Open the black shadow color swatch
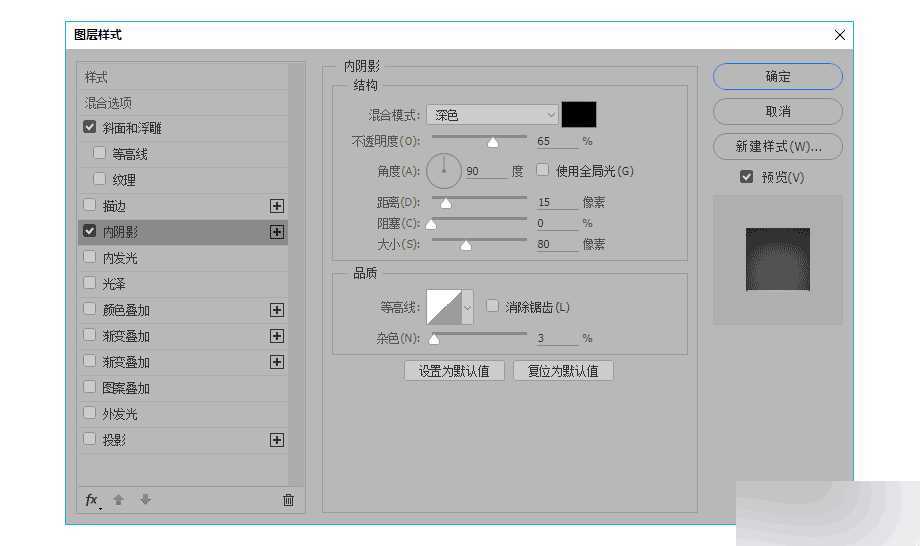The height and width of the screenshot is (546, 920). click(579, 114)
